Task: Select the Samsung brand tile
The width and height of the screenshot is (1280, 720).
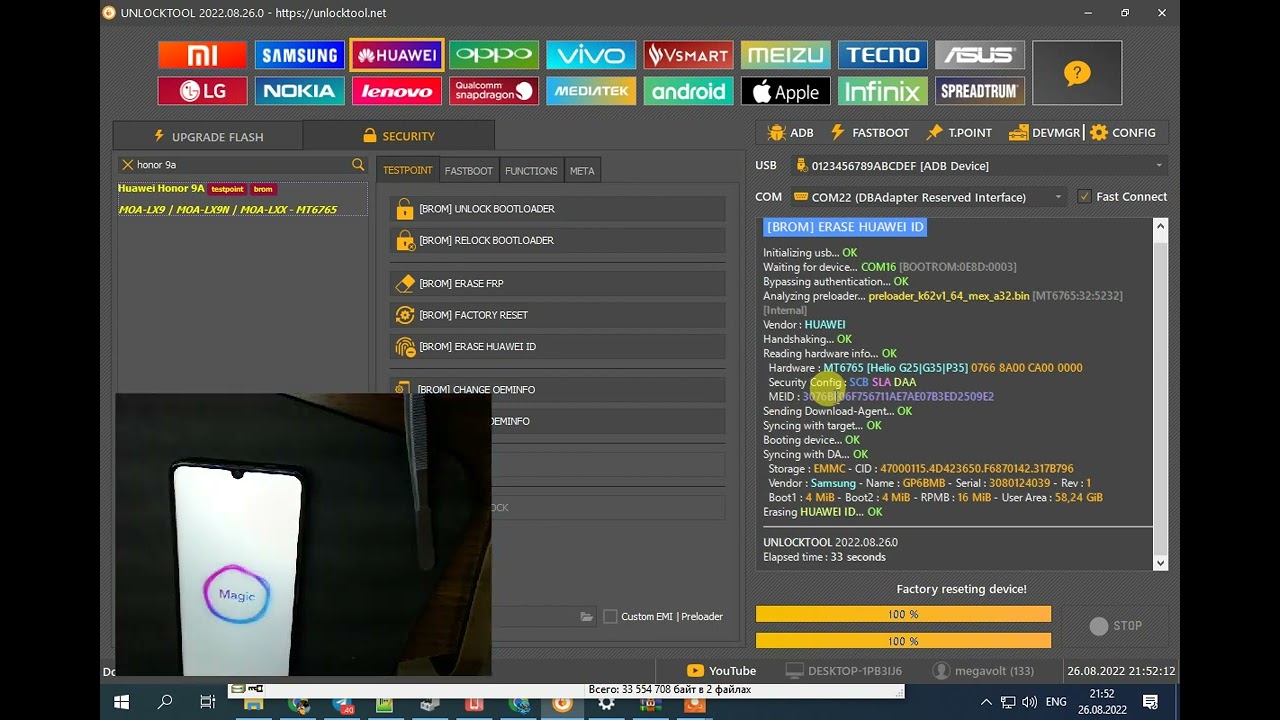Action: pyautogui.click(x=299, y=55)
